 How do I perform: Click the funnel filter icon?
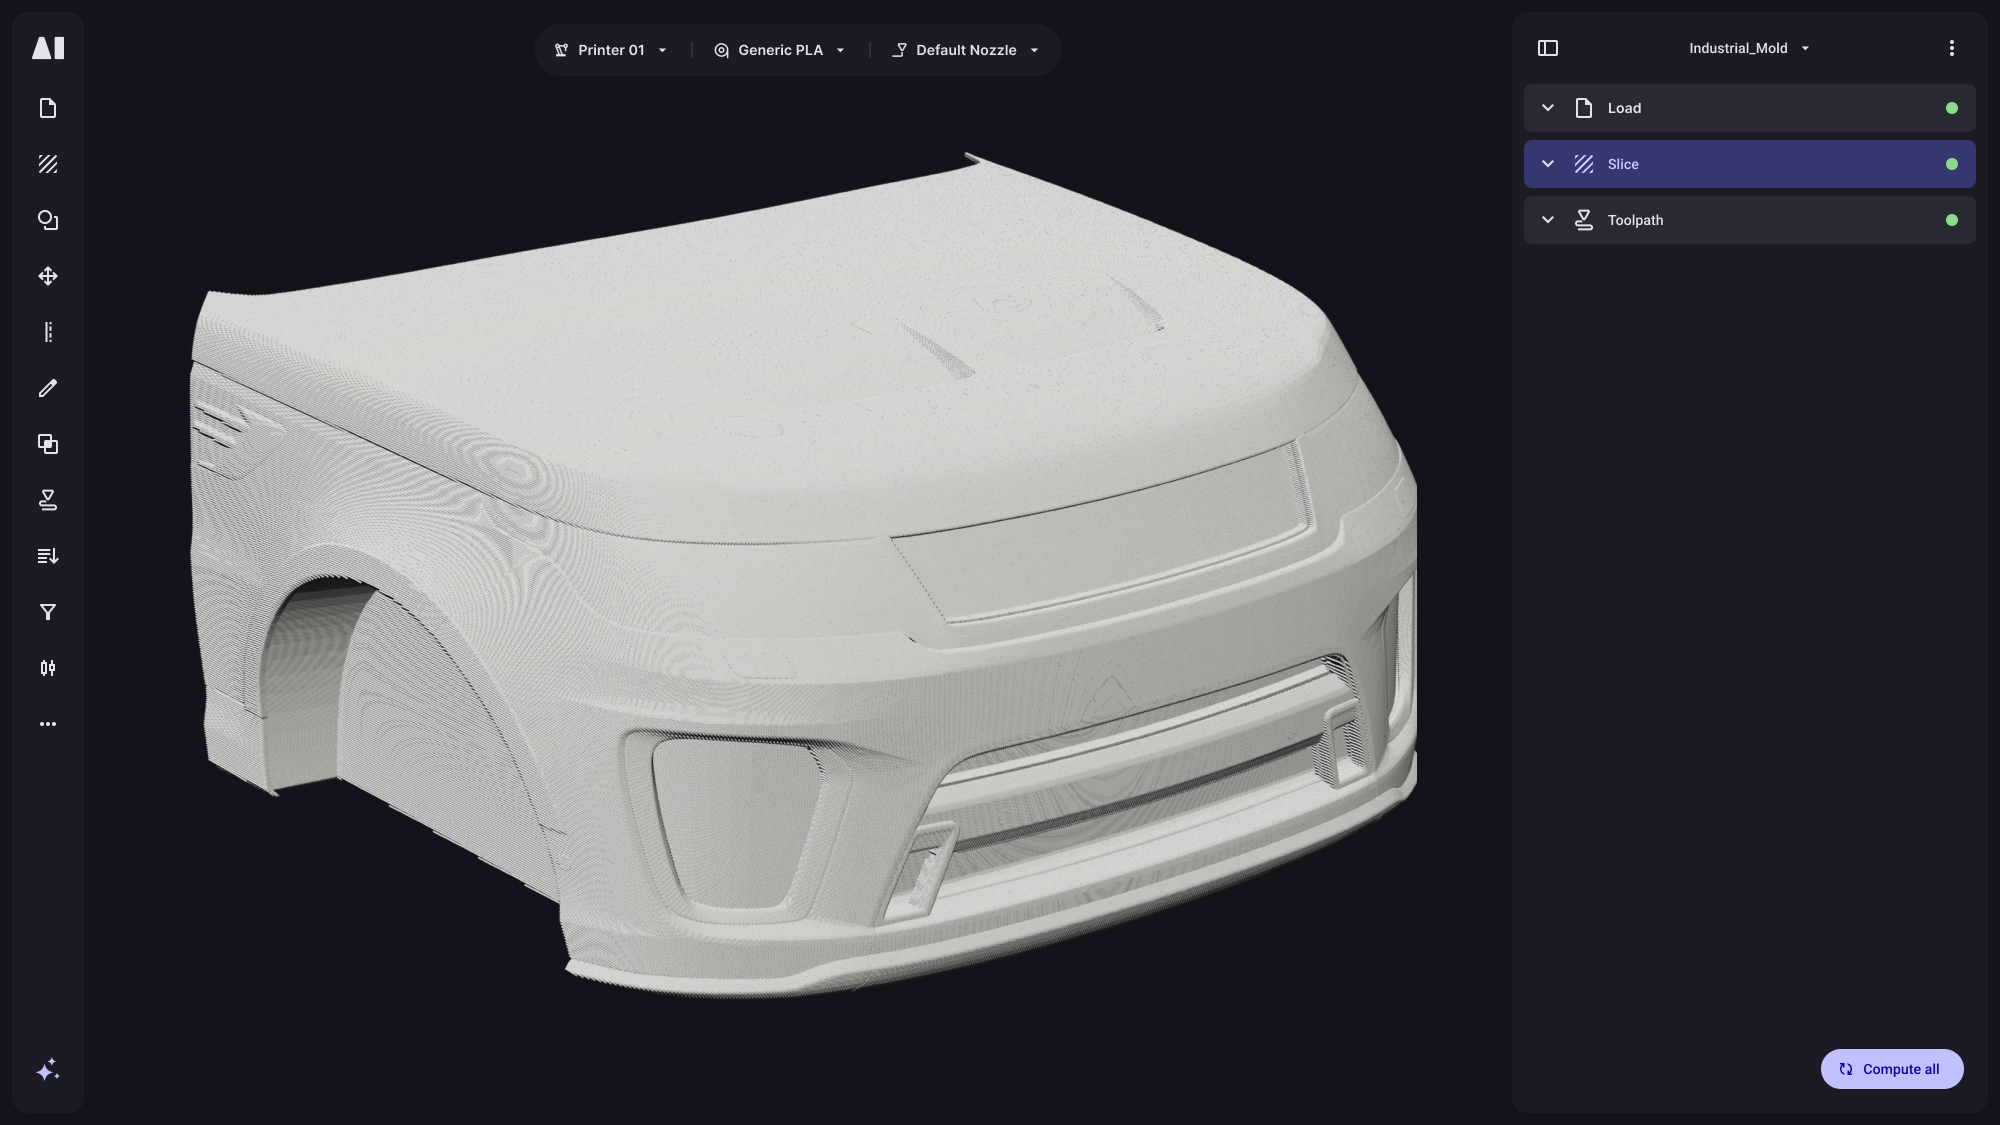[48, 612]
